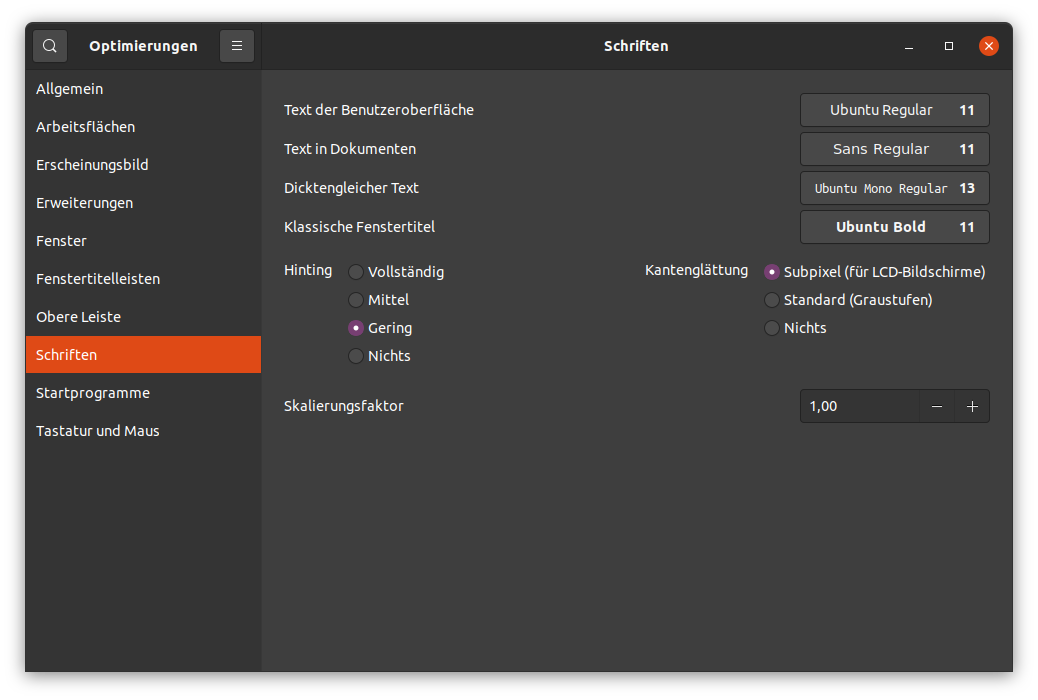Image resolution: width=1038 pixels, height=700 pixels.
Task: Select Nichts under Hinting
Action: [355, 355]
